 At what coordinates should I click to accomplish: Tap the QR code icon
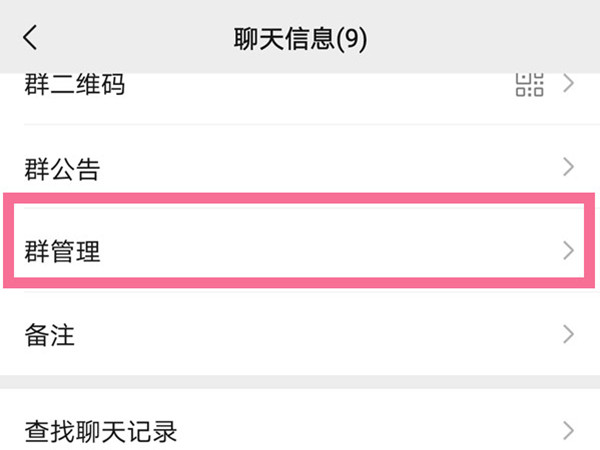(530, 84)
